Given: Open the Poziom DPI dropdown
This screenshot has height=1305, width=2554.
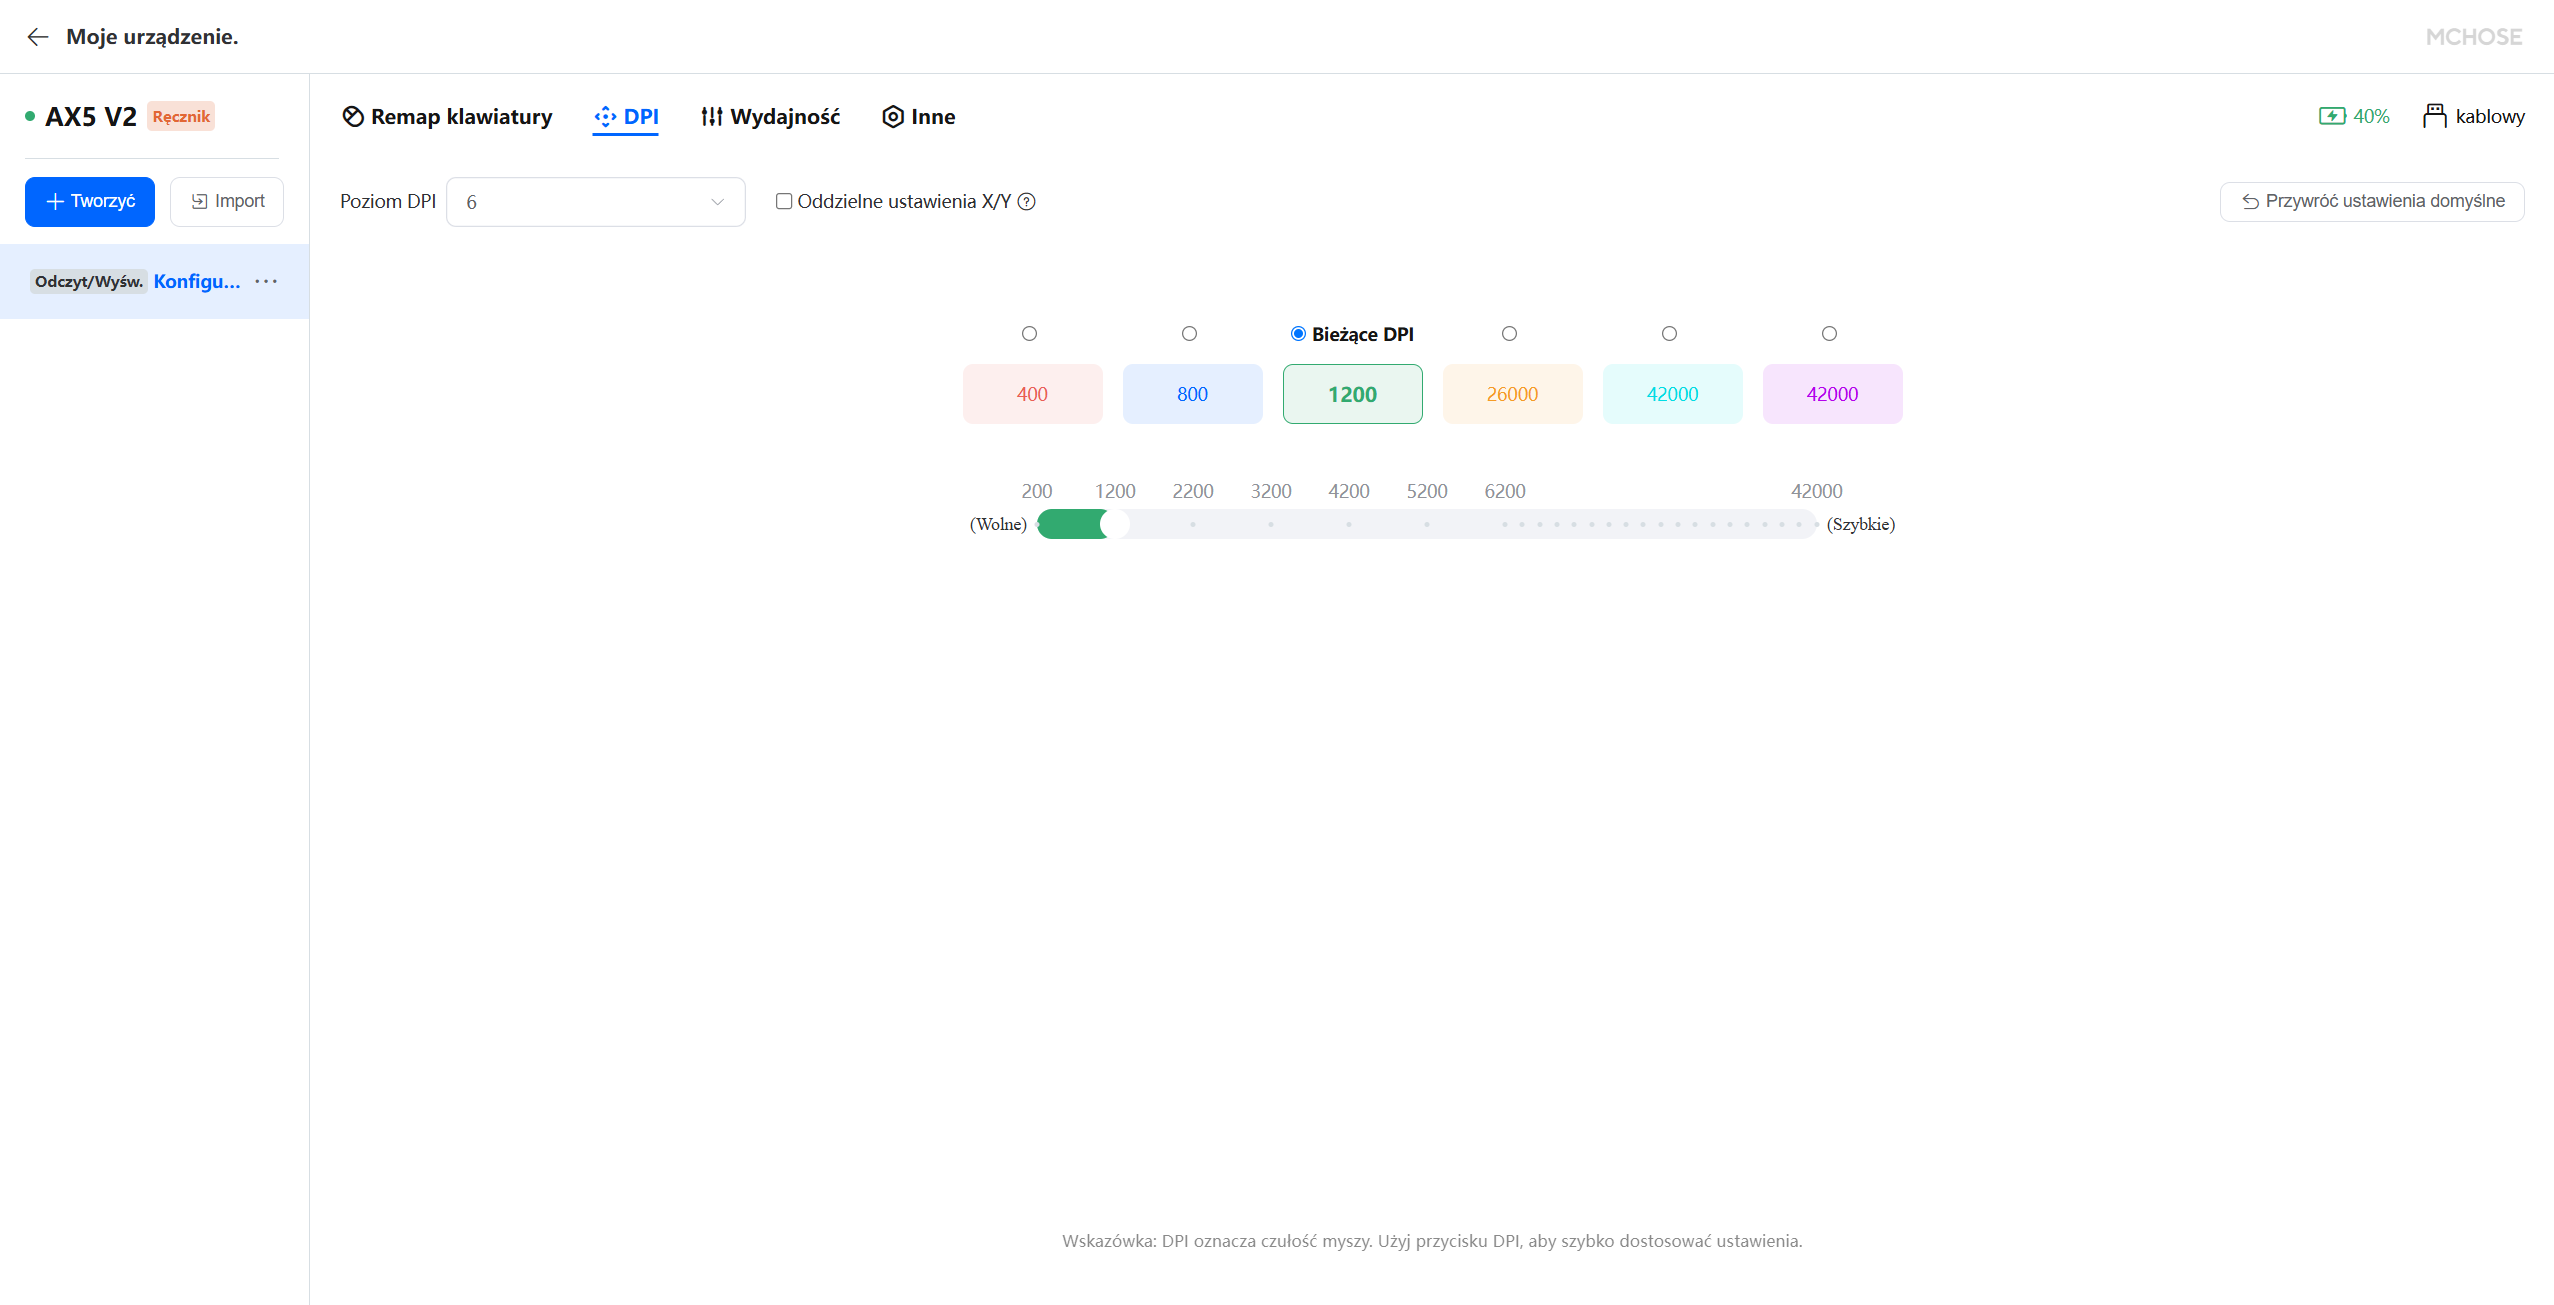Looking at the screenshot, I should coord(595,202).
